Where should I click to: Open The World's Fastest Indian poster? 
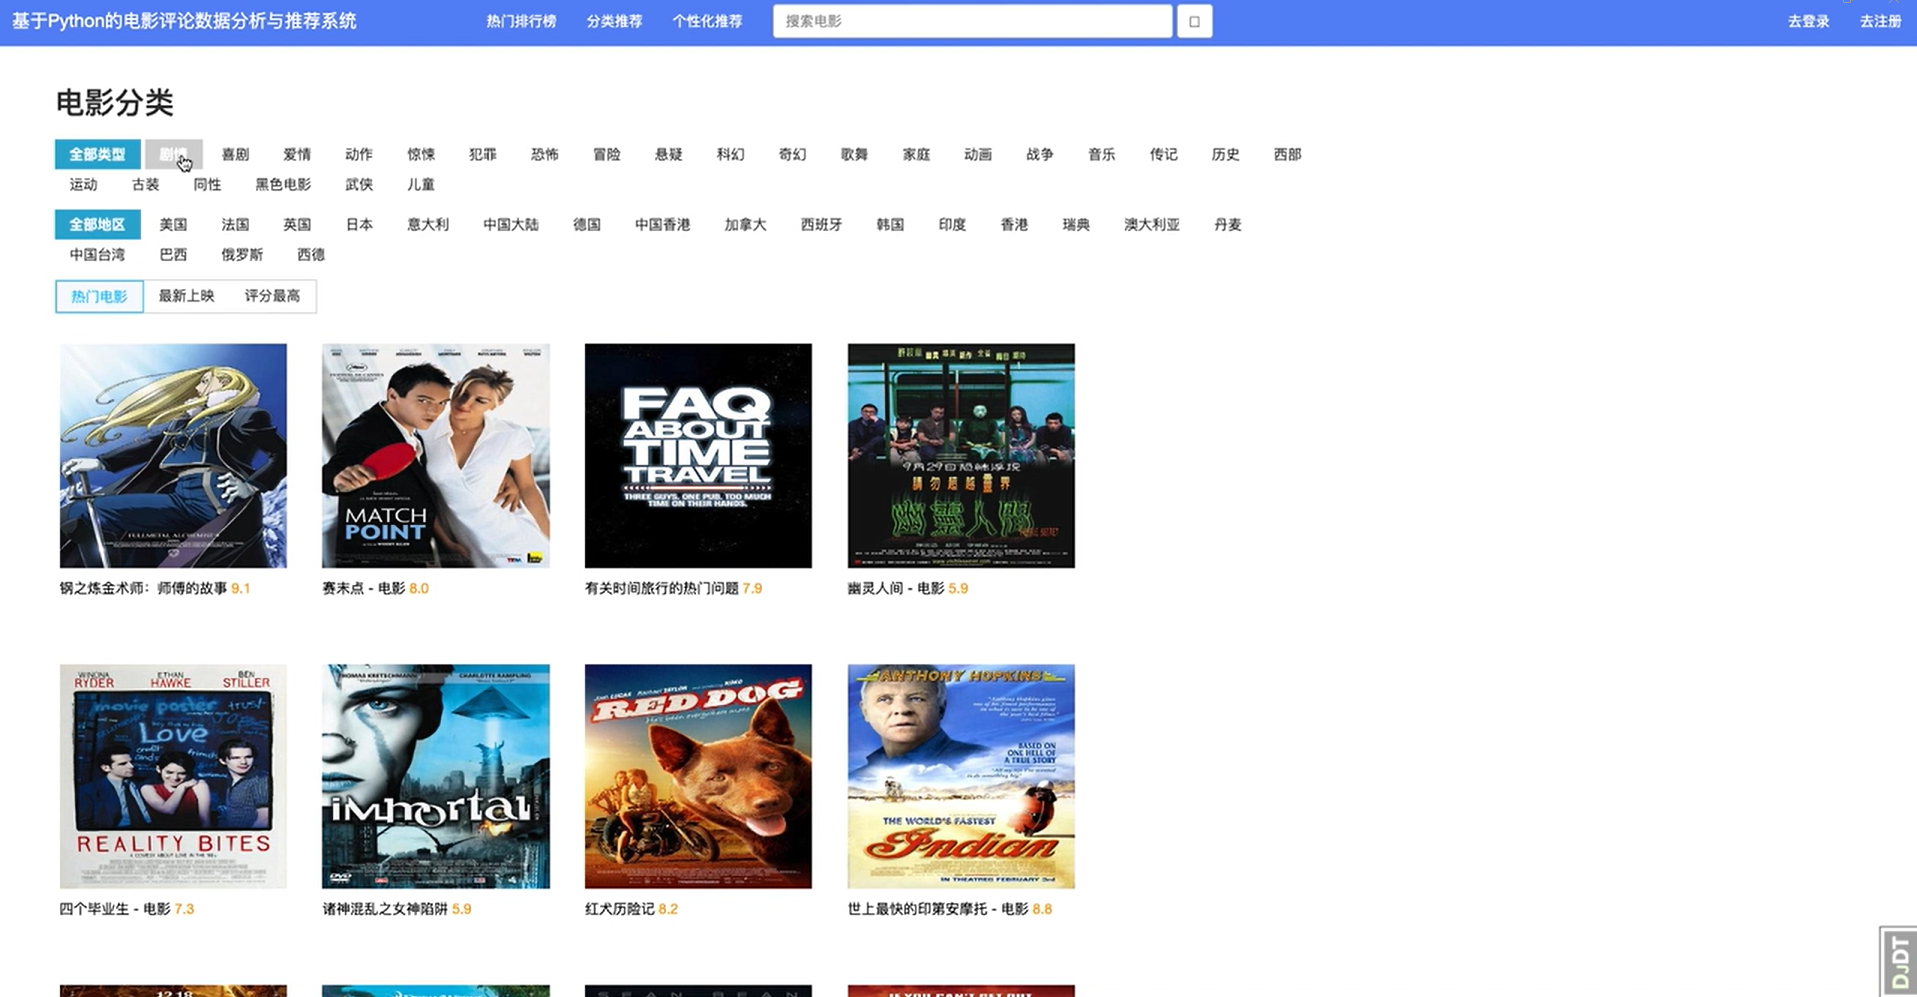961,776
